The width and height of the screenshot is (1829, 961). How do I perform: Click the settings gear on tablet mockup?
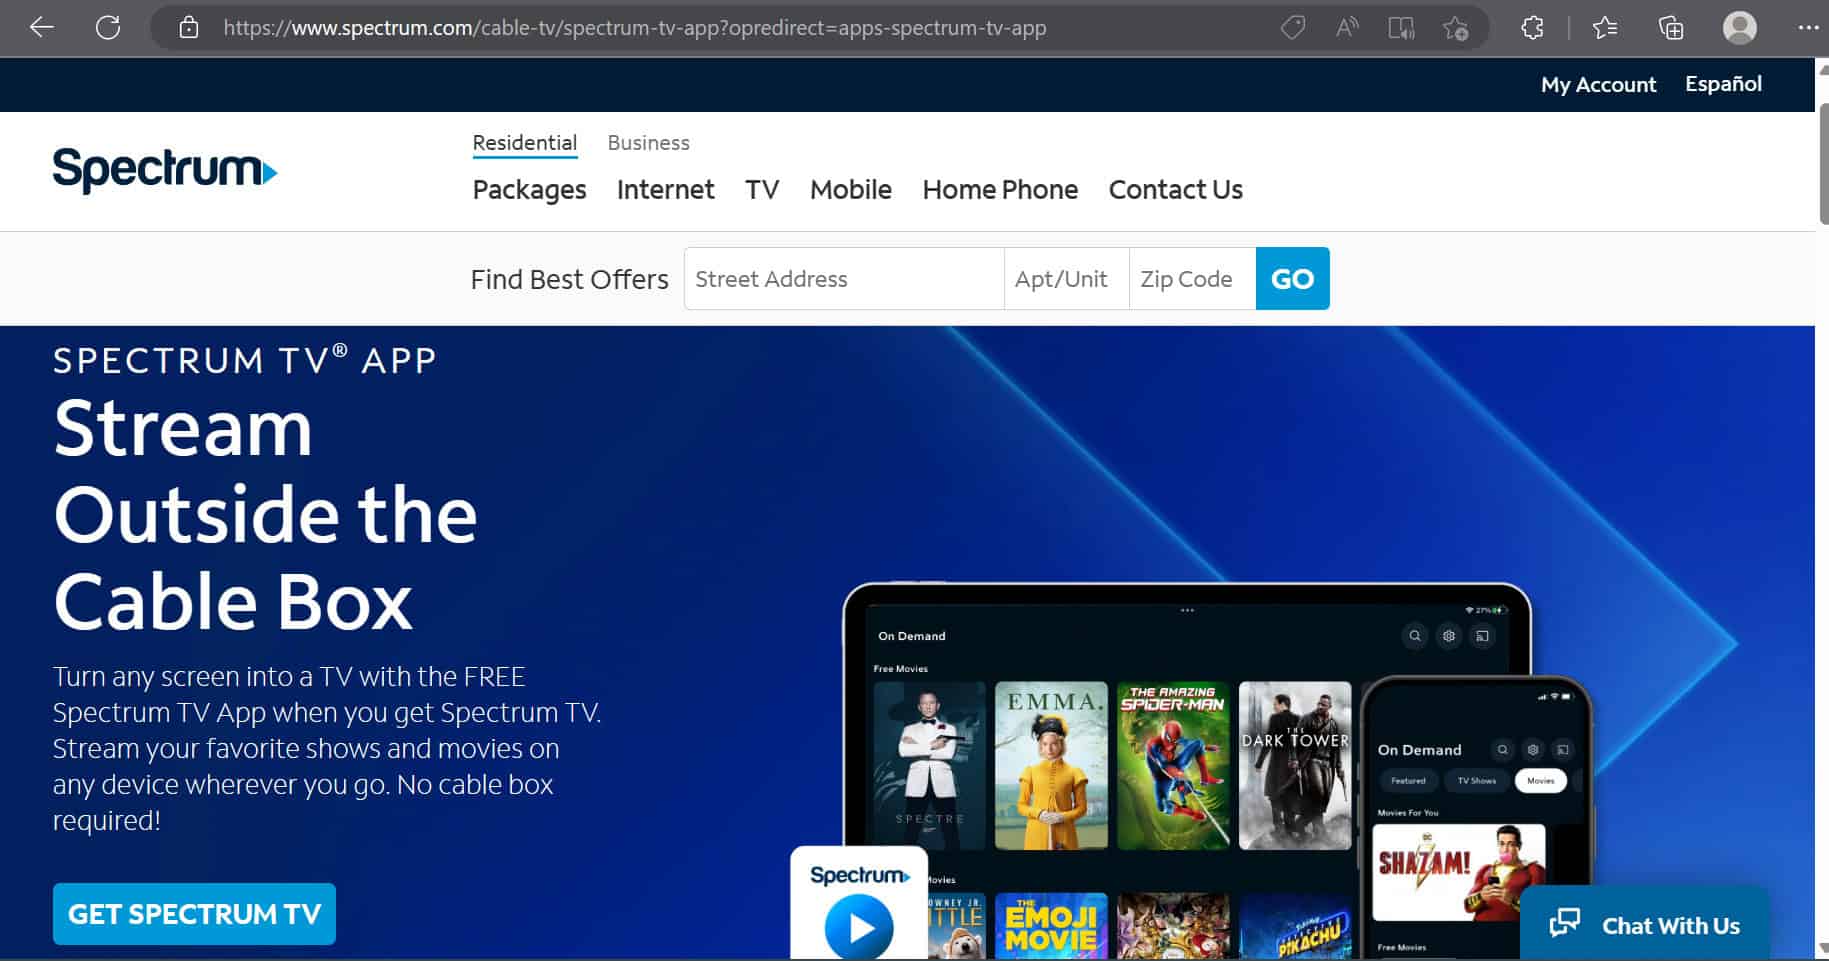pos(1449,636)
